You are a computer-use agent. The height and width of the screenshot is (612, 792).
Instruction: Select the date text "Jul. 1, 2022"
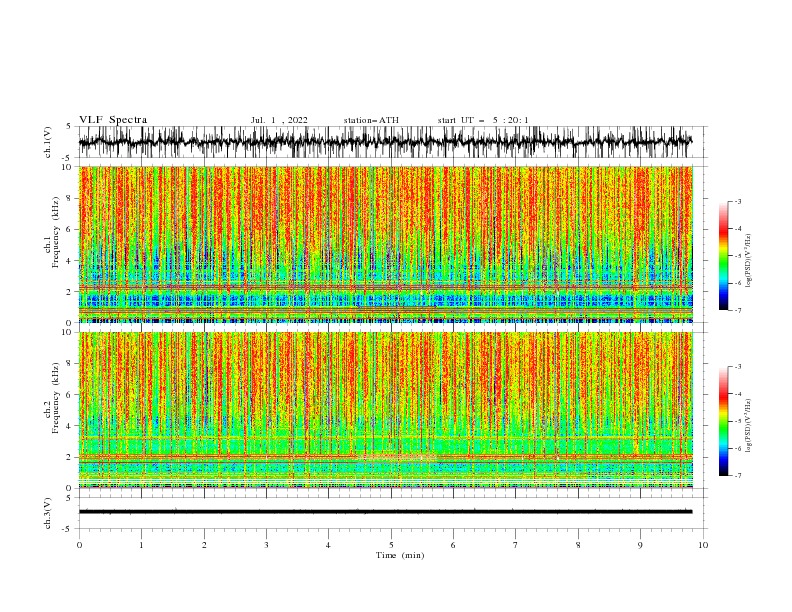click(x=279, y=120)
